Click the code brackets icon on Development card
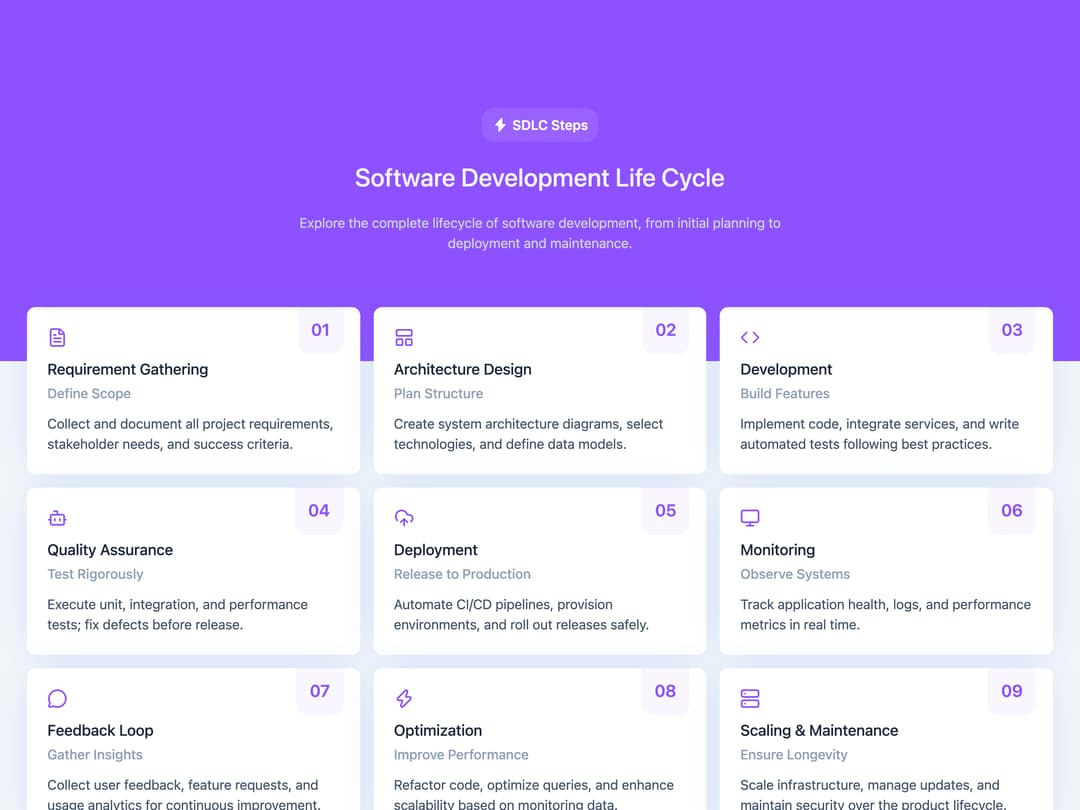 (750, 337)
